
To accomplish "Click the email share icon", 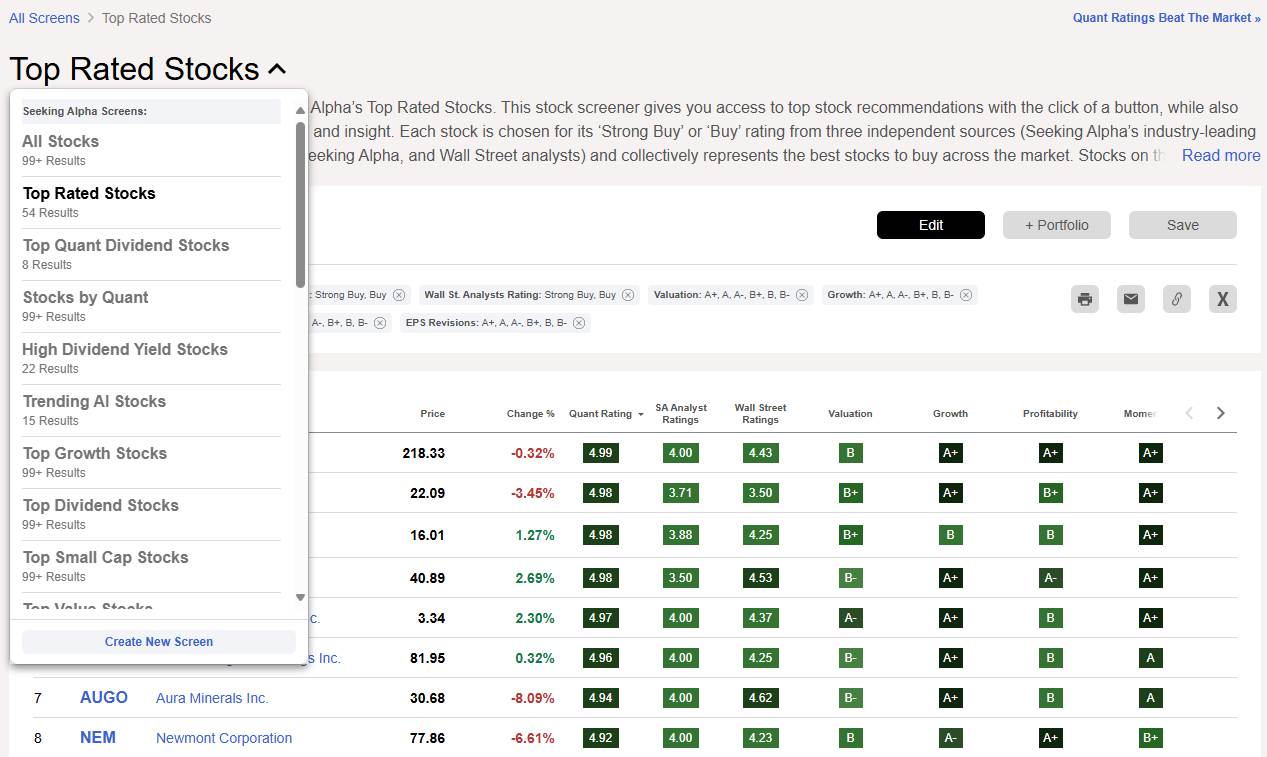I will (1131, 299).
